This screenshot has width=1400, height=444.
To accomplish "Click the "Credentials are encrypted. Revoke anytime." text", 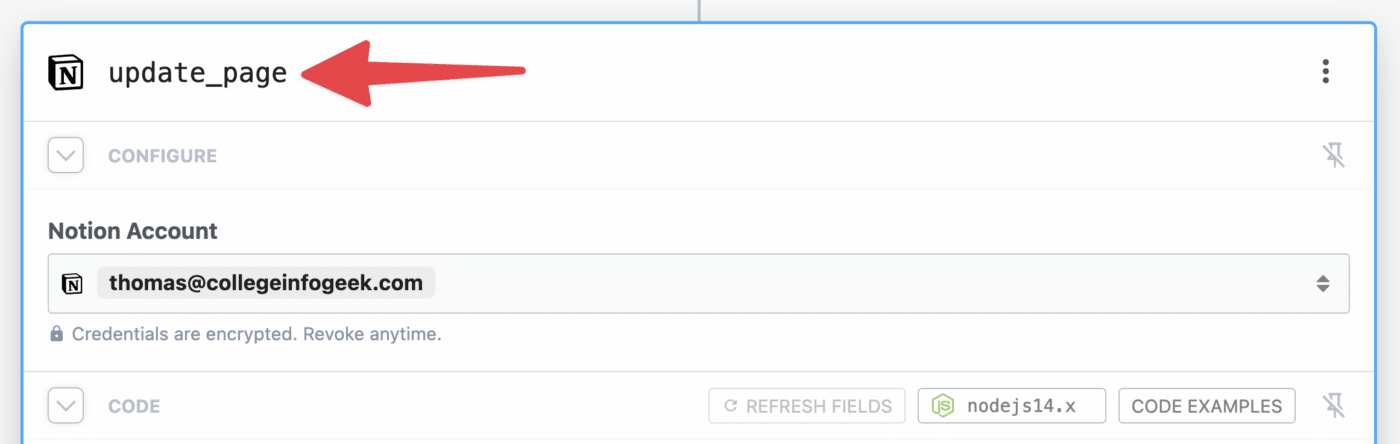I will [256, 334].
